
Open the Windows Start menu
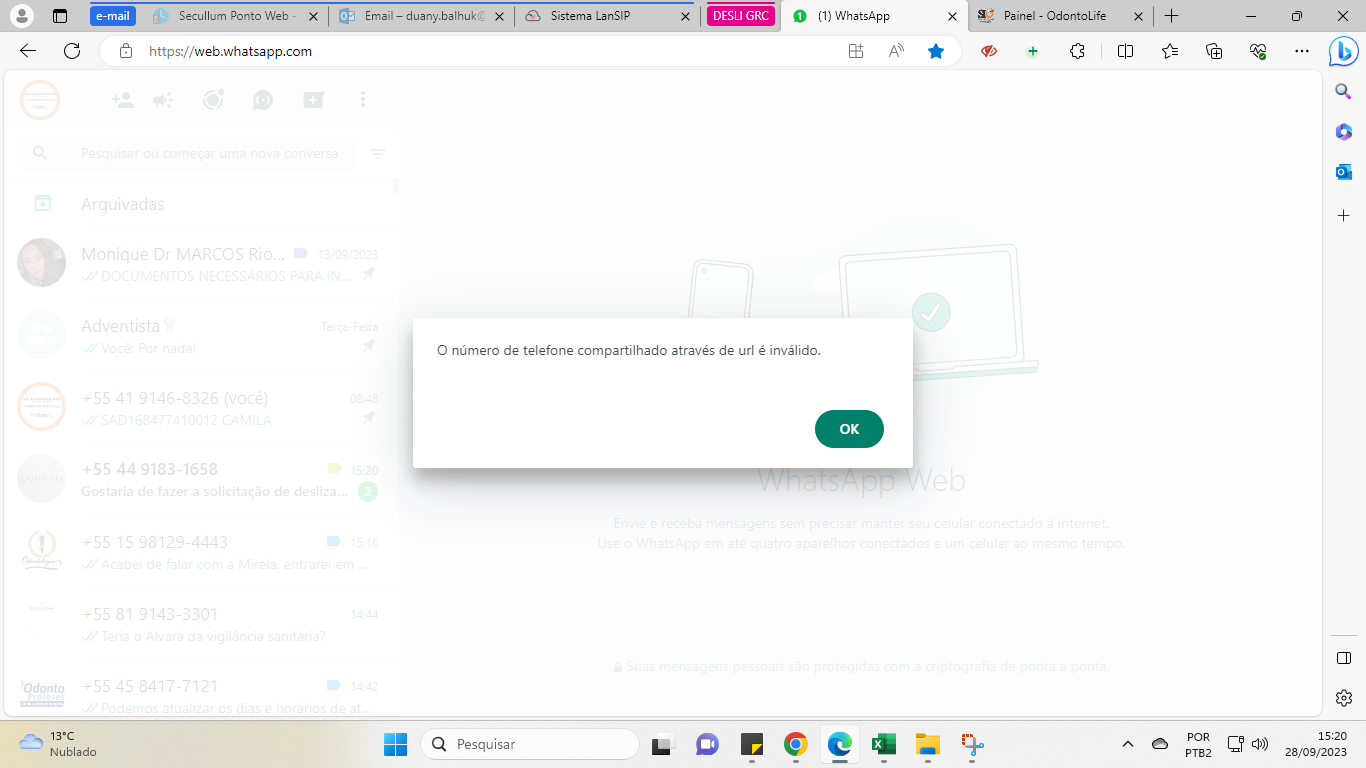tap(396, 744)
